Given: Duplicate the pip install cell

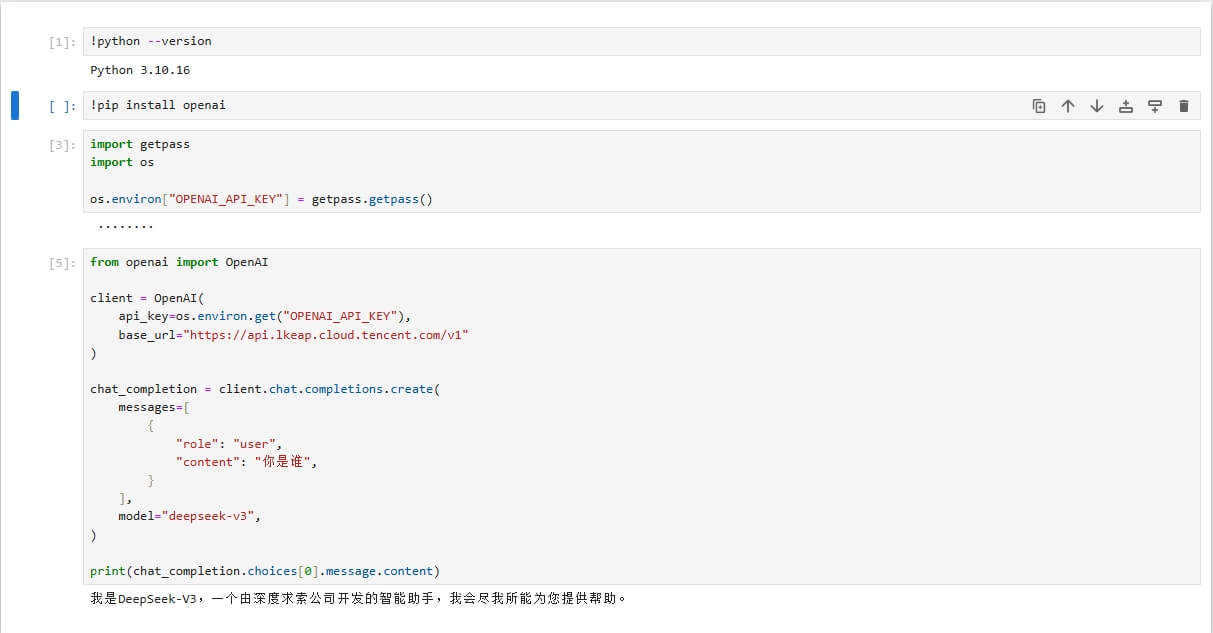Looking at the screenshot, I should tap(1038, 105).
